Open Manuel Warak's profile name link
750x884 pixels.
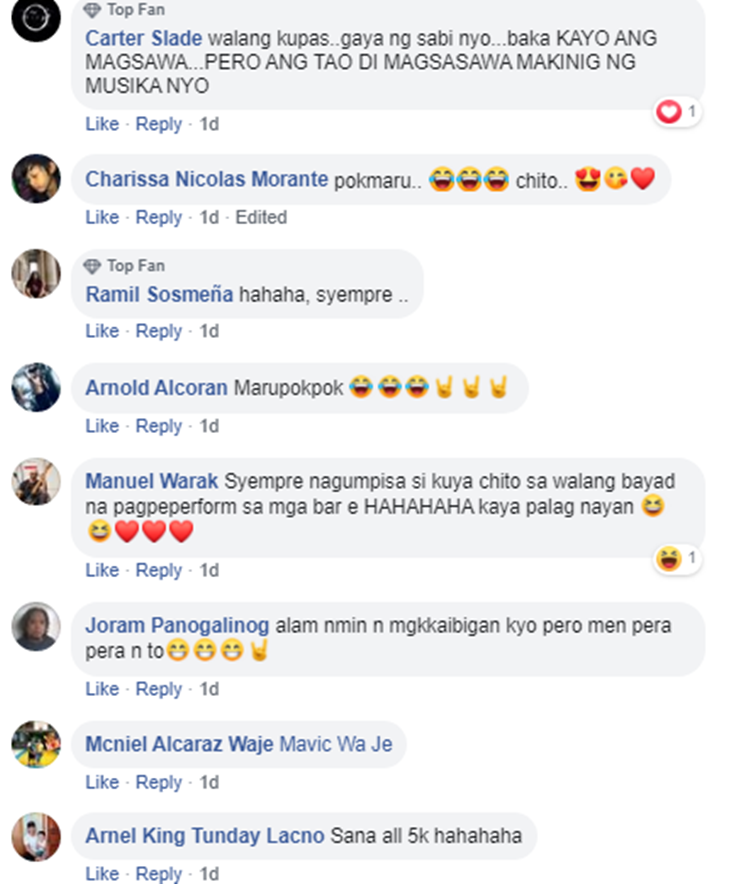coord(151,481)
